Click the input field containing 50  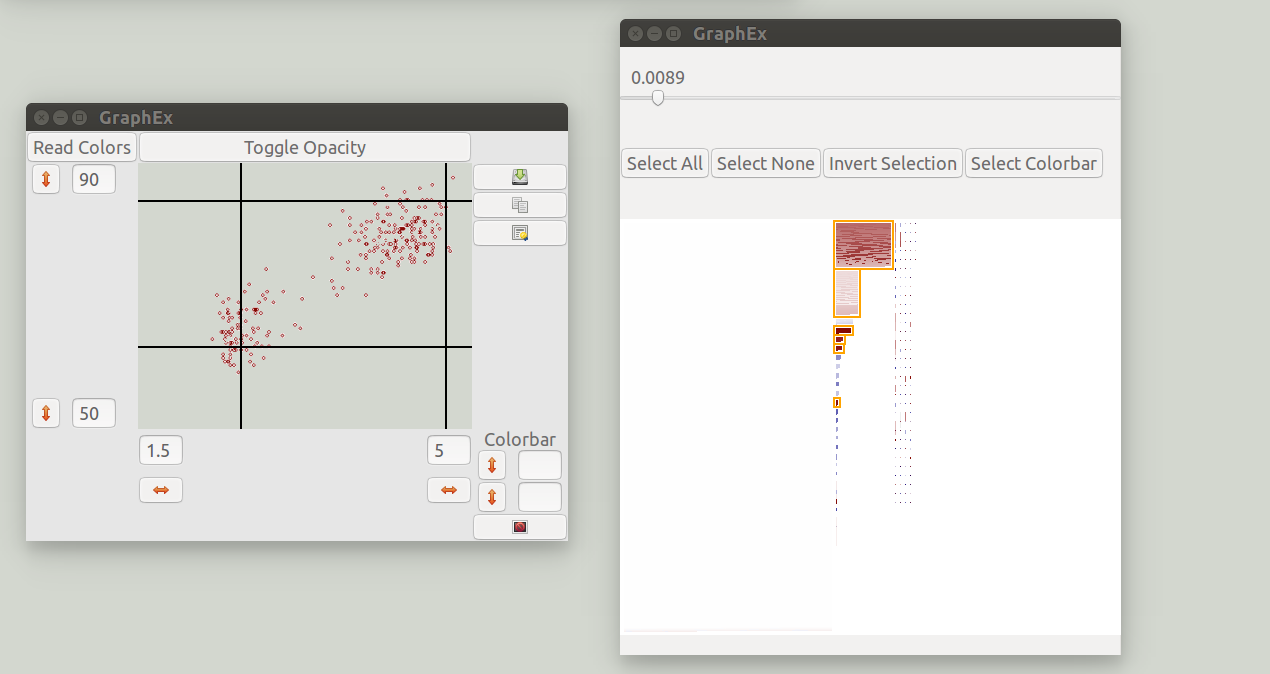94,413
